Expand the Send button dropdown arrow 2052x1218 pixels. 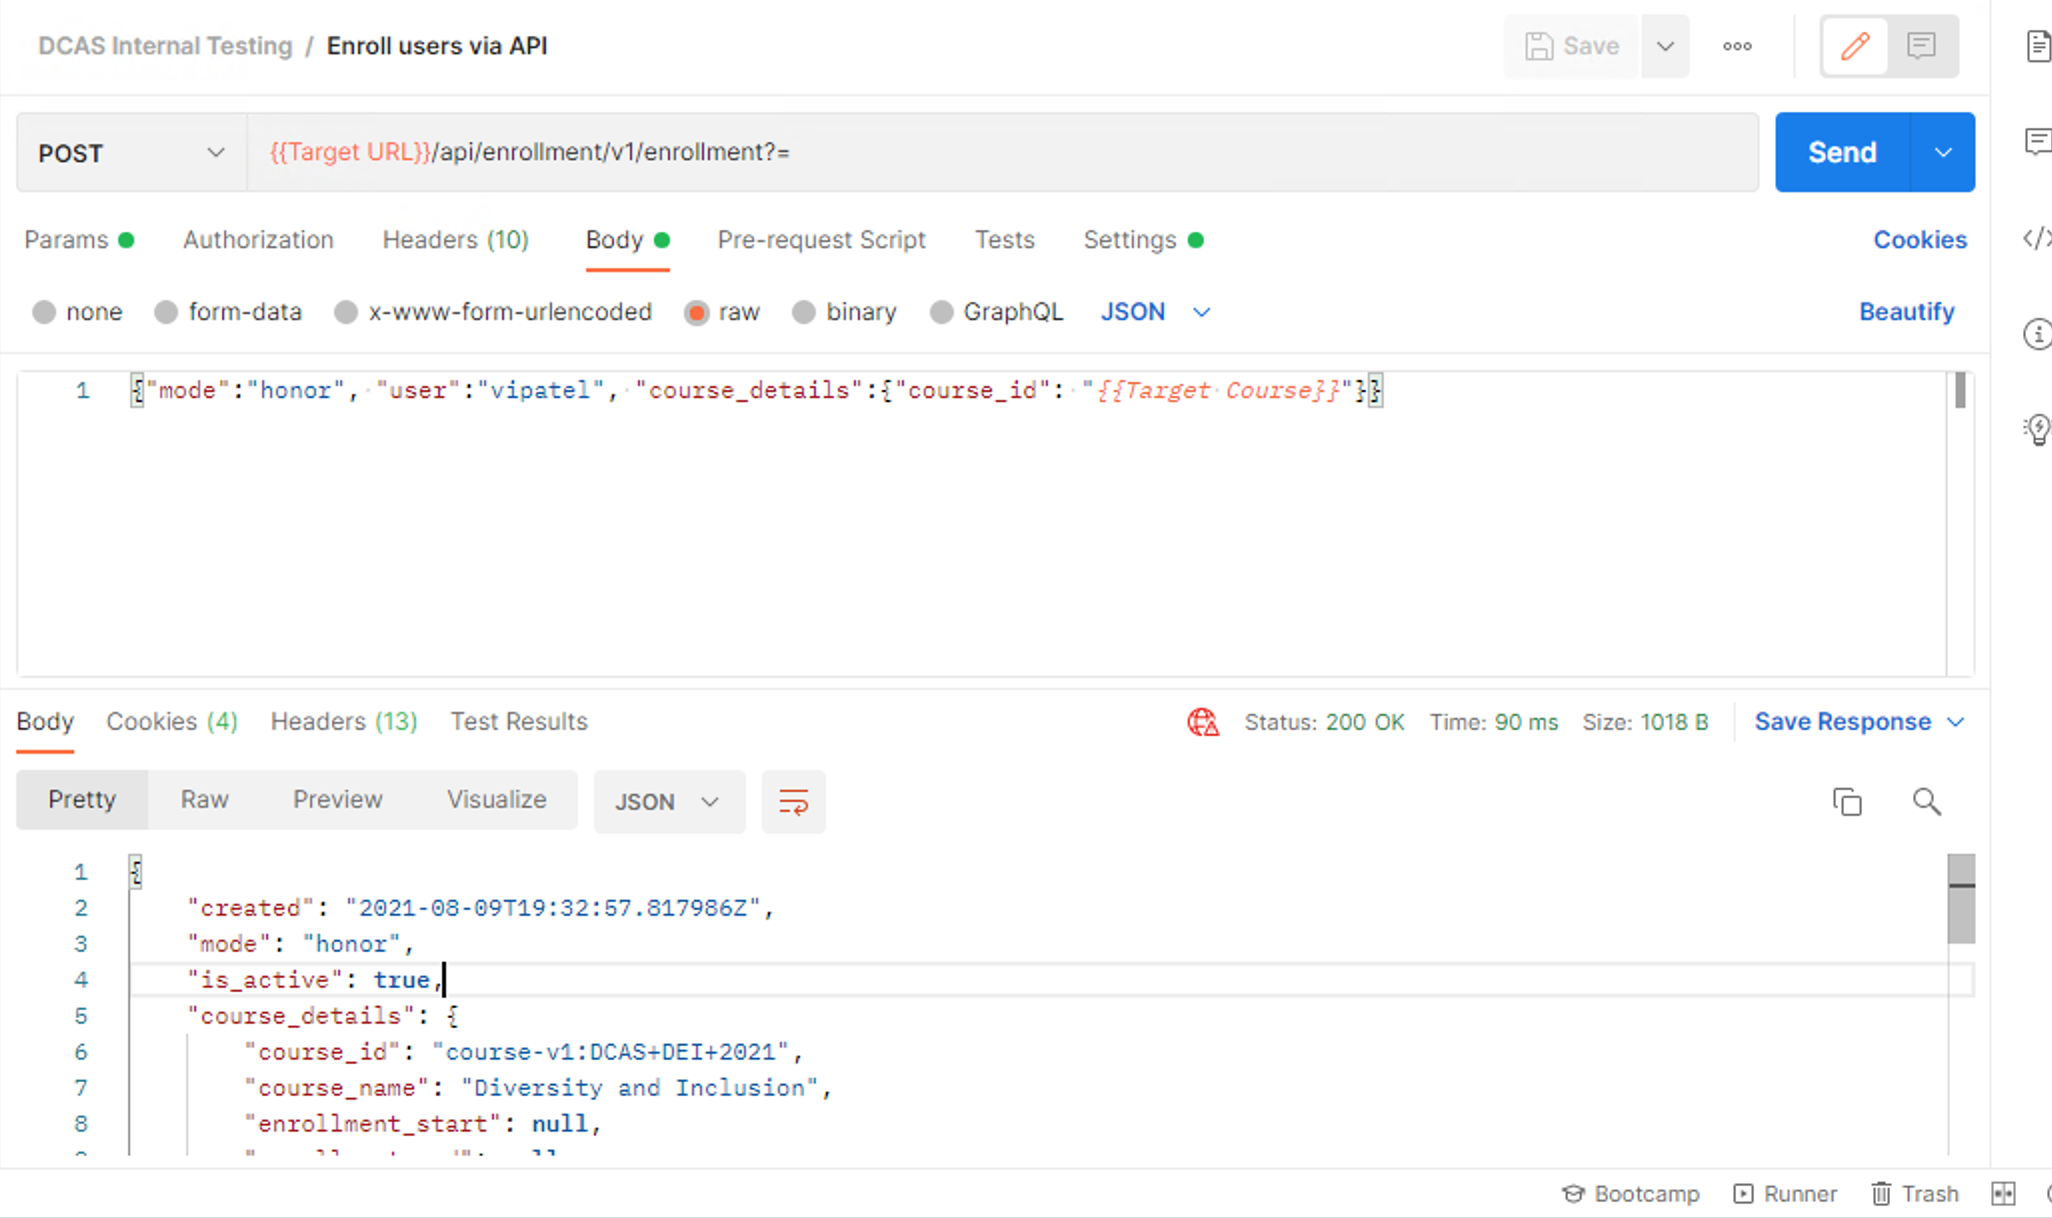tap(1943, 152)
